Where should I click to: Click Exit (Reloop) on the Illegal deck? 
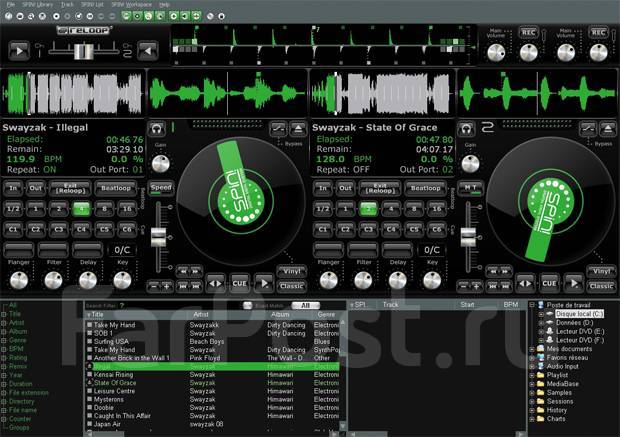point(70,188)
